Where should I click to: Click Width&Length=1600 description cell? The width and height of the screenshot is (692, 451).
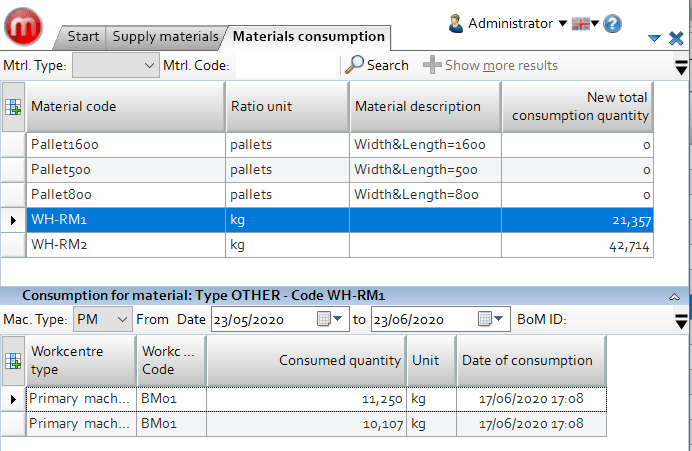[x=425, y=145]
